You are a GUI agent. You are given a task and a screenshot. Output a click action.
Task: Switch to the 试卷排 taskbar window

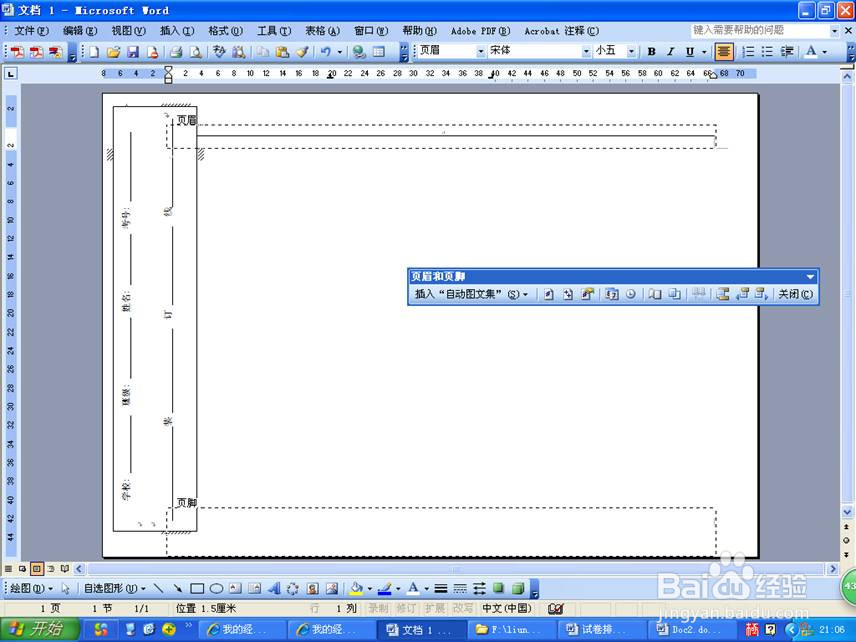pyautogui.click(x=601, y=629)
